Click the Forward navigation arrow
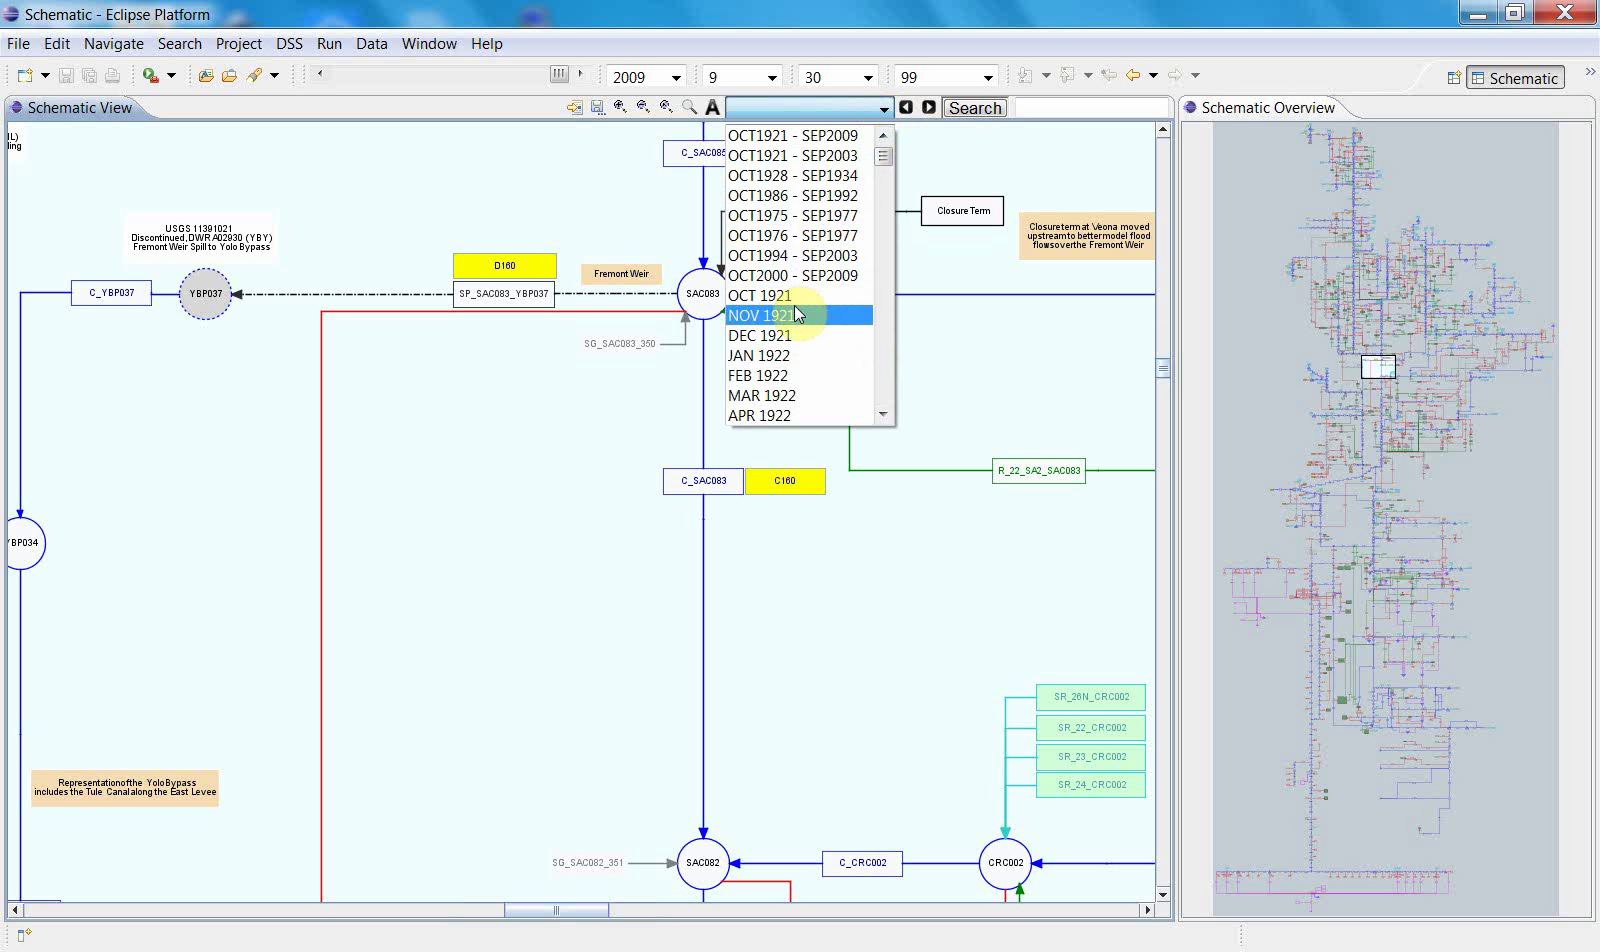The height and width of the screenshot is (952, 1600). [1175, 76]
